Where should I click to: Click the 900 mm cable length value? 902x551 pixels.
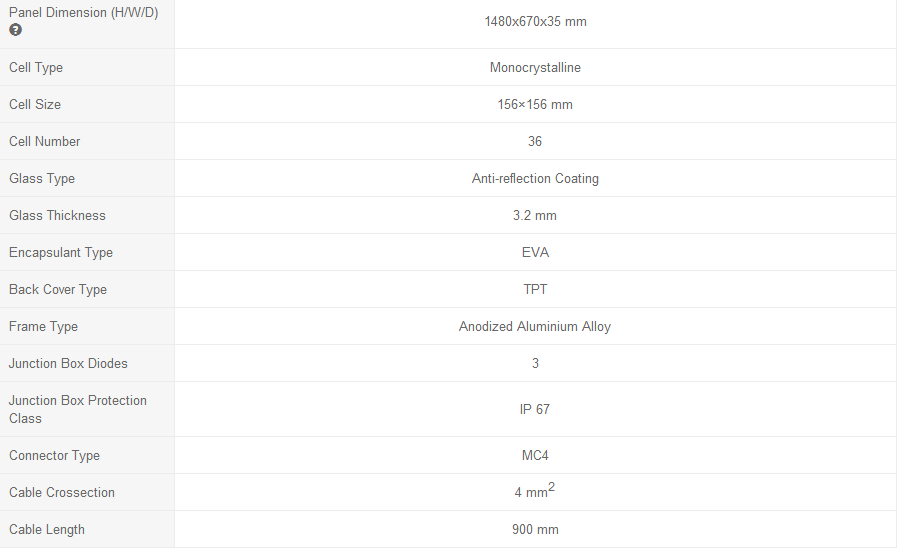click(x=535, y=530)
